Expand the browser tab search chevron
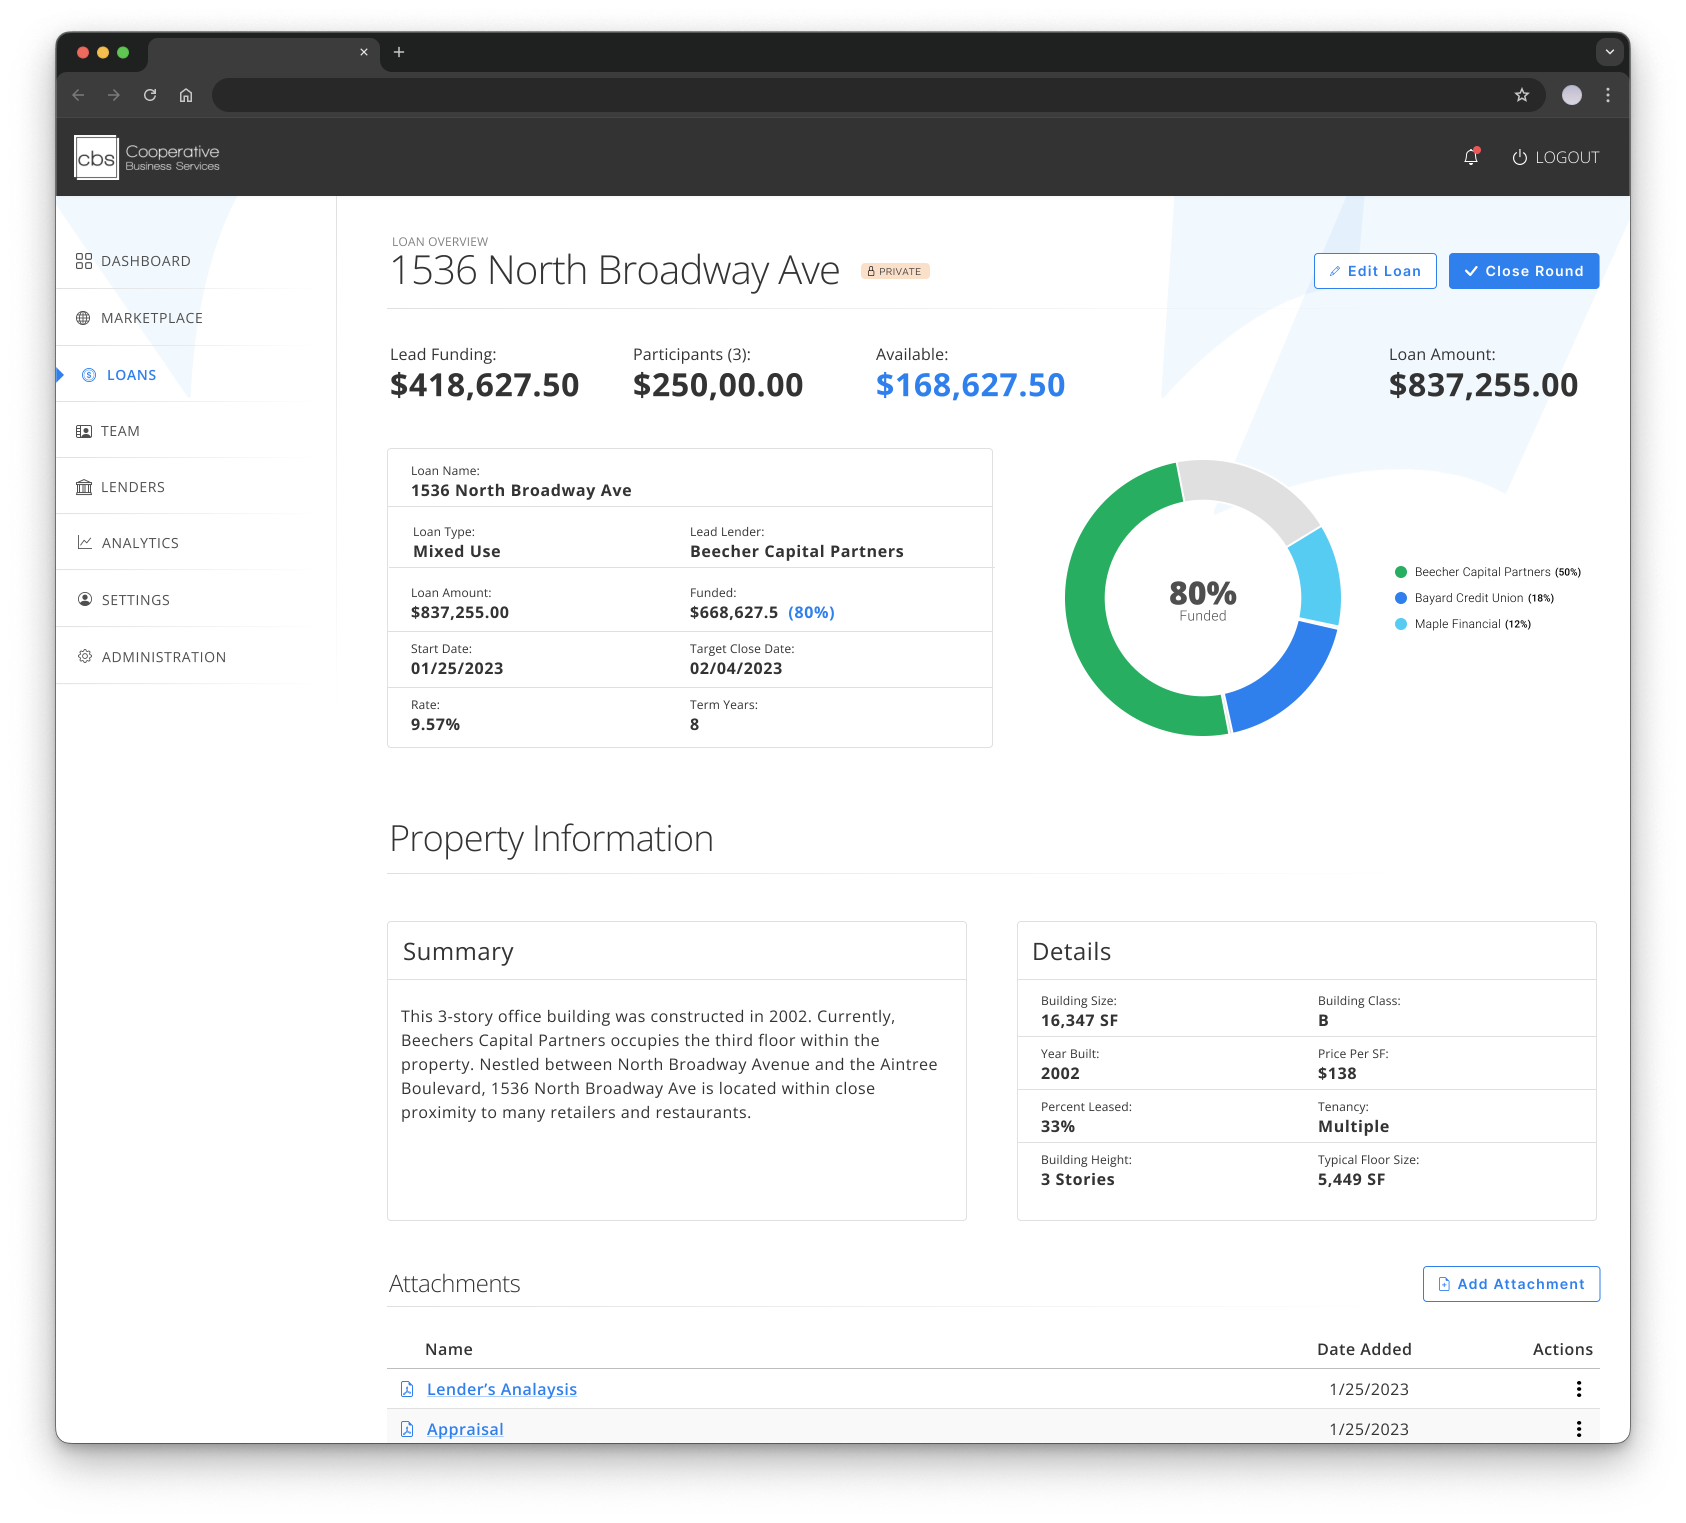This screenshot has height=1523, width=1686. coord(1610,52)
